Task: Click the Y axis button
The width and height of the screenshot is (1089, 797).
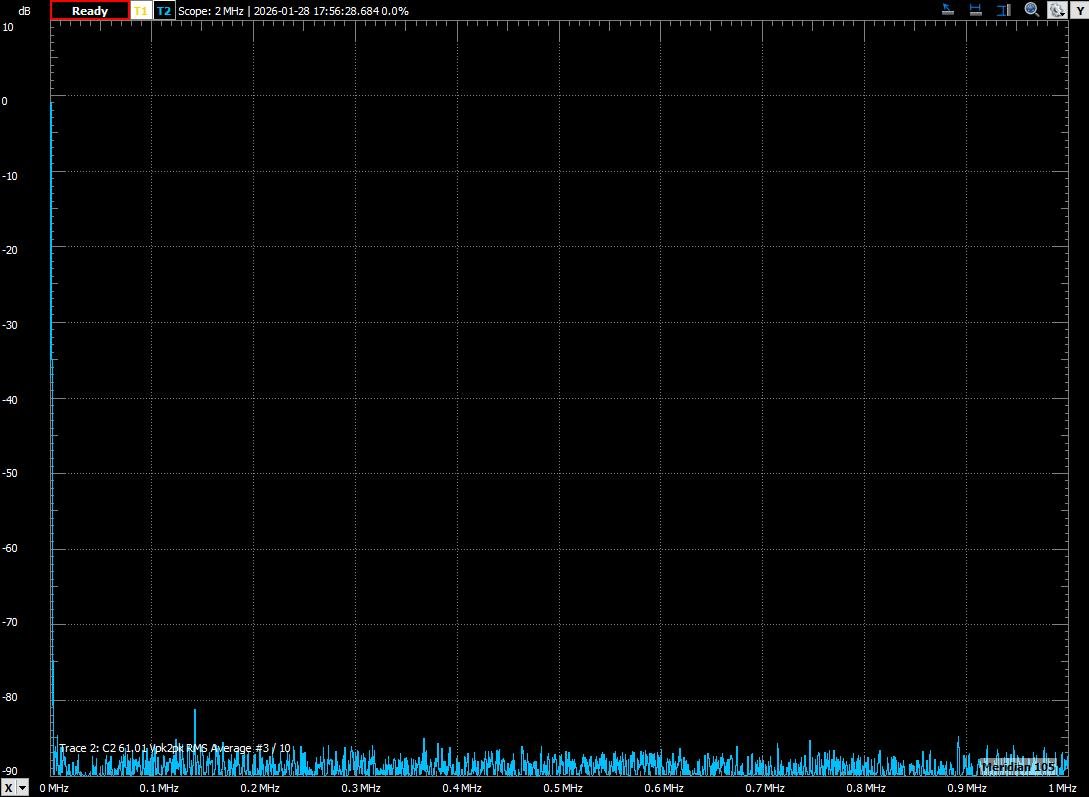Action: (x=1080, y=10)
